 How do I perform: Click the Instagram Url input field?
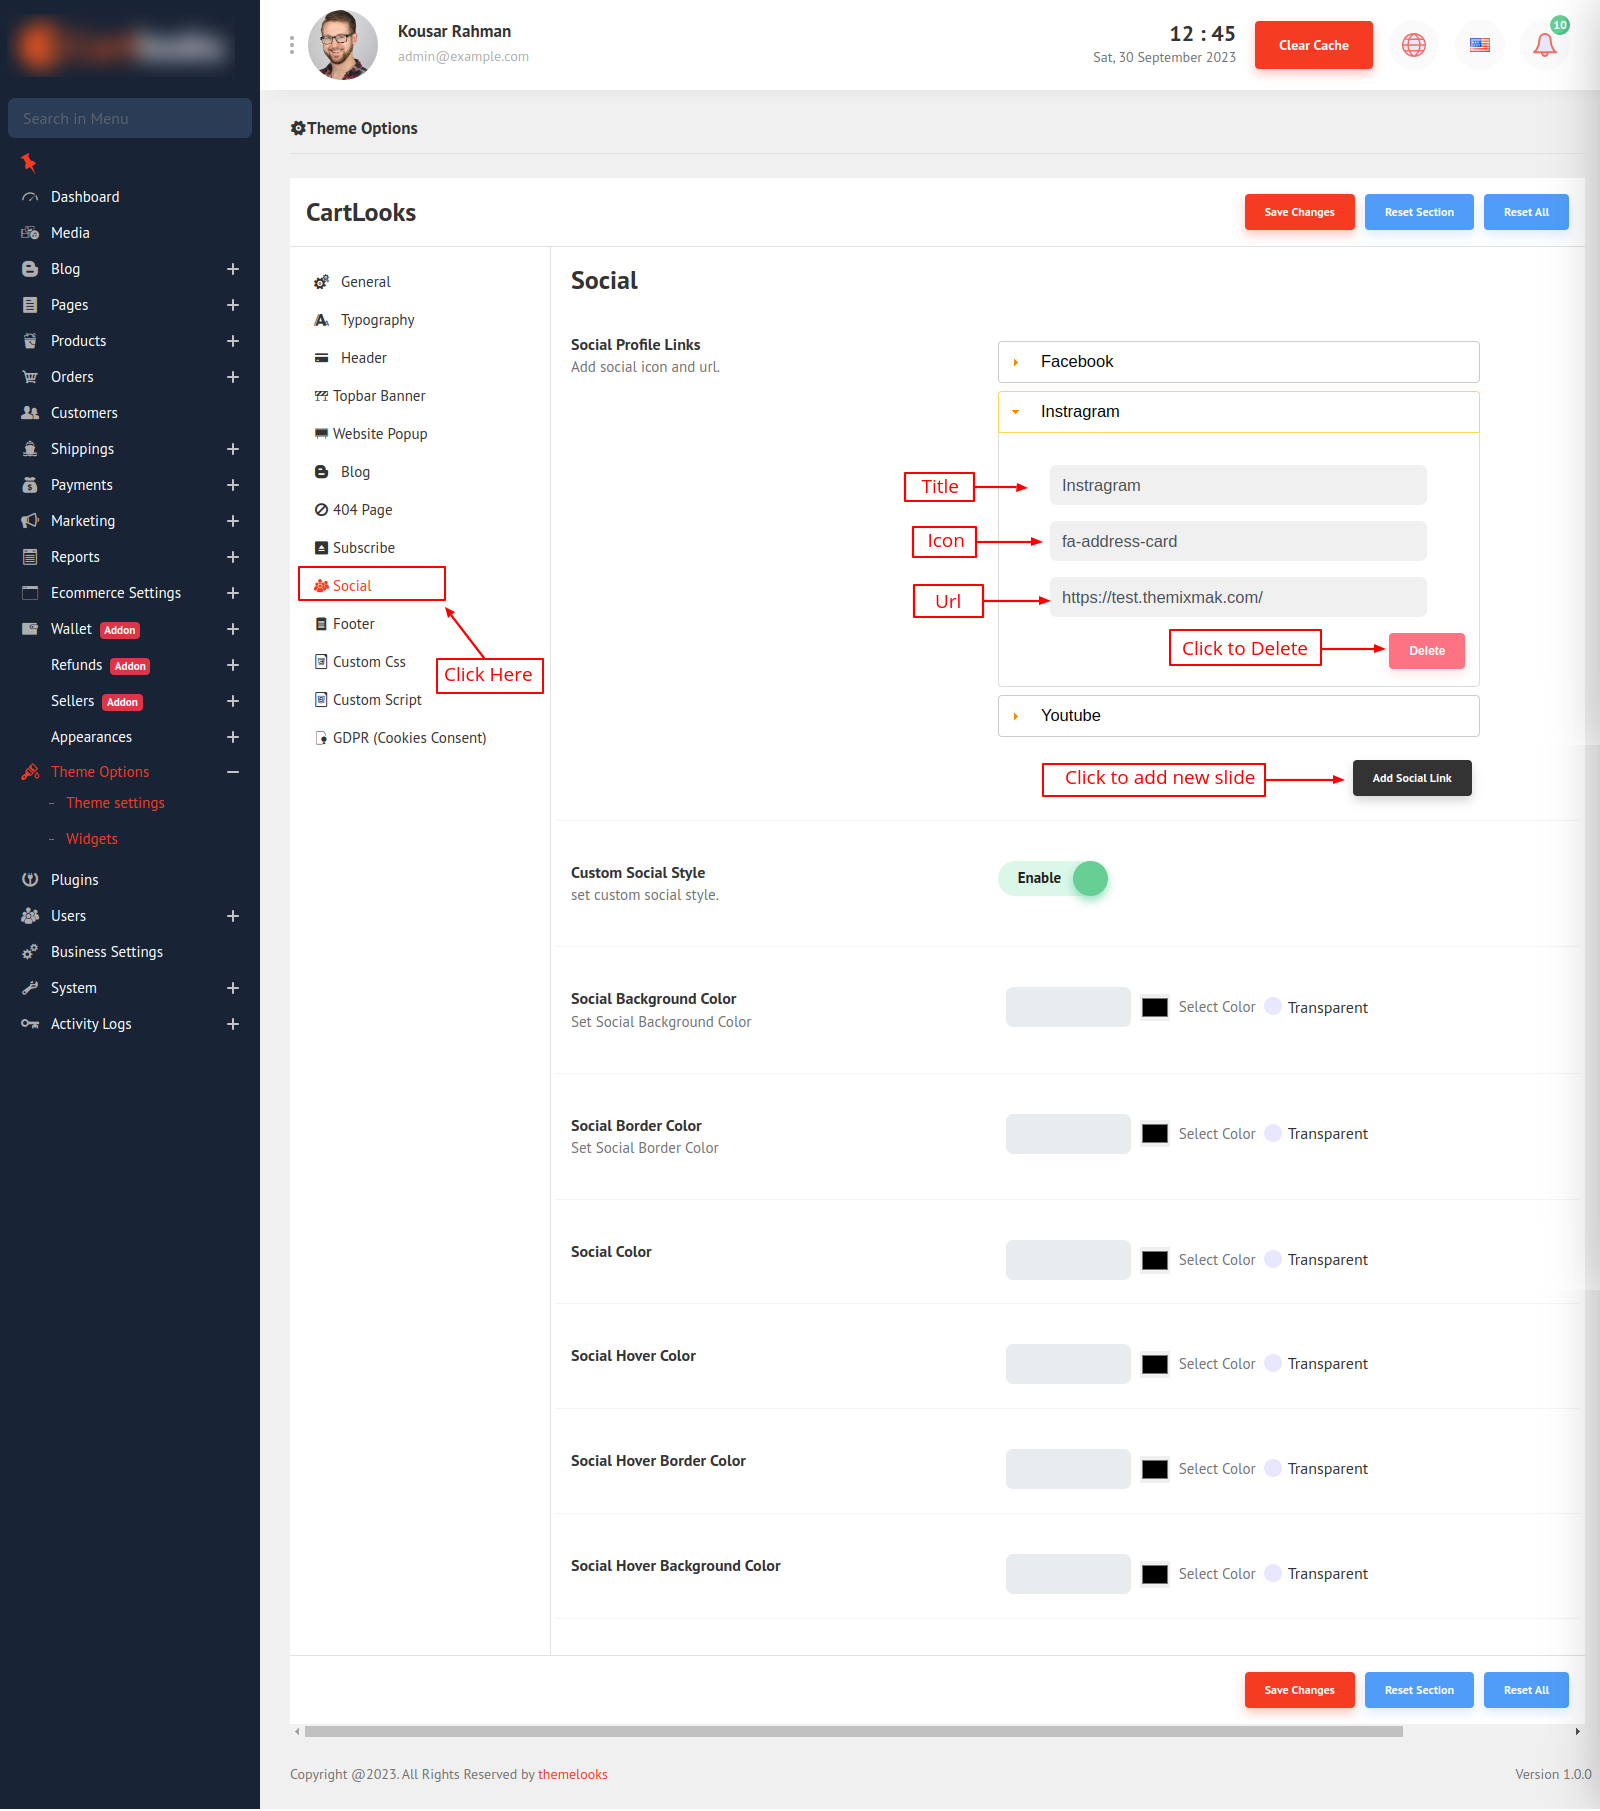pos(1237,597)
